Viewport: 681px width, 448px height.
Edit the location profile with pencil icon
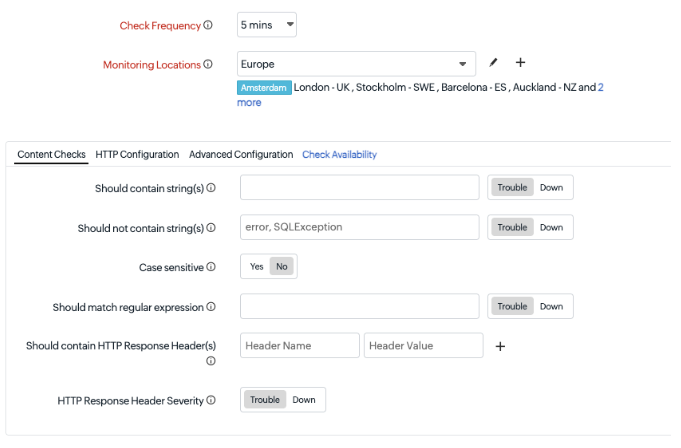click(x=493, y=63)
